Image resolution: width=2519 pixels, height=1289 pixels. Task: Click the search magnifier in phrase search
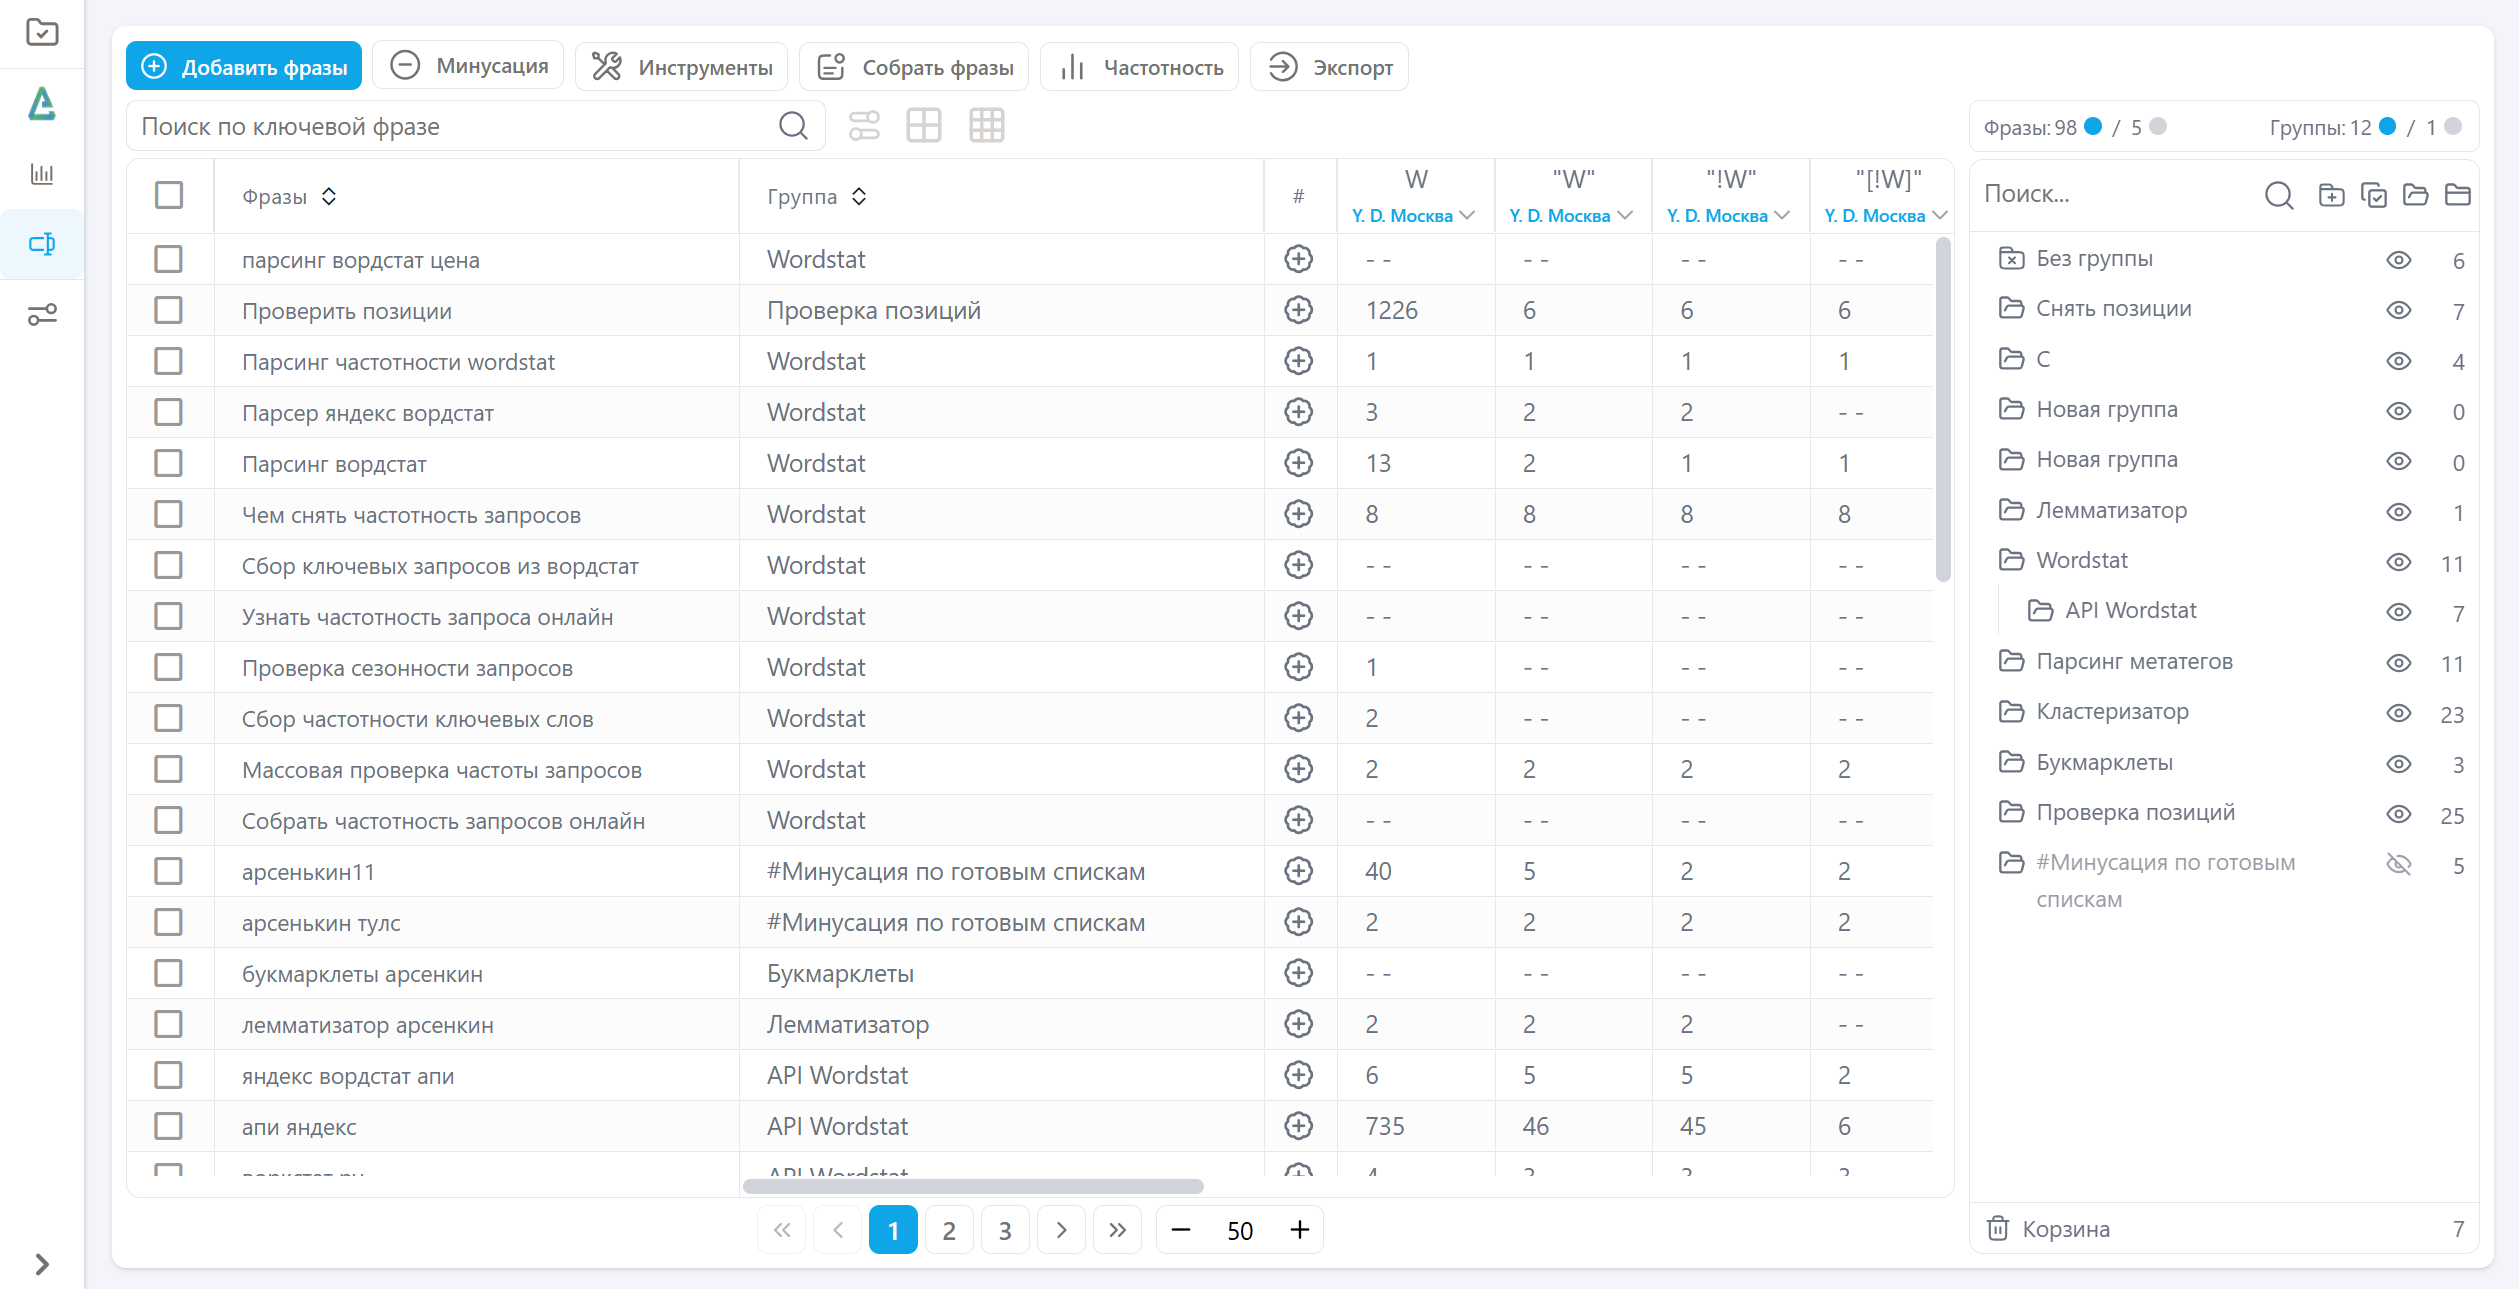click(793, 126)
